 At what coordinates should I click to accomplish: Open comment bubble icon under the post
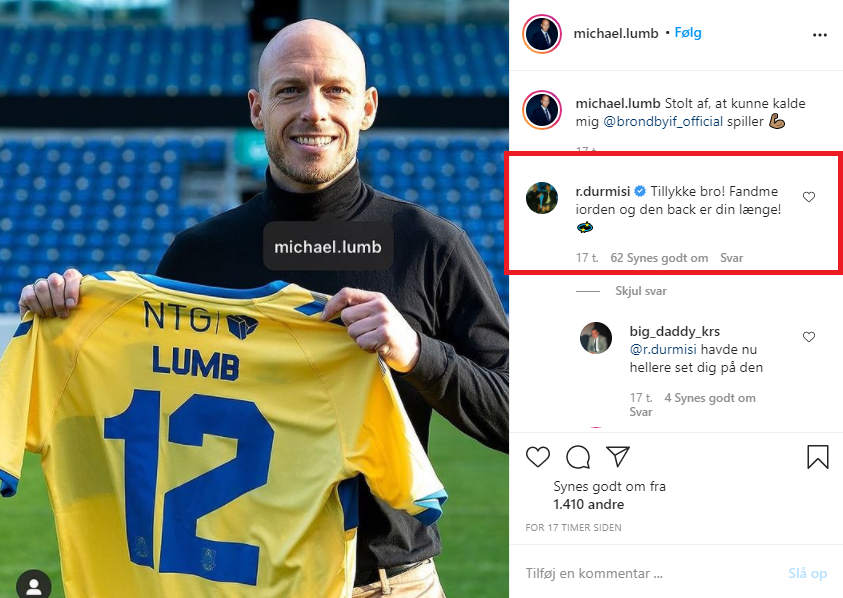(x=578, y=457)
